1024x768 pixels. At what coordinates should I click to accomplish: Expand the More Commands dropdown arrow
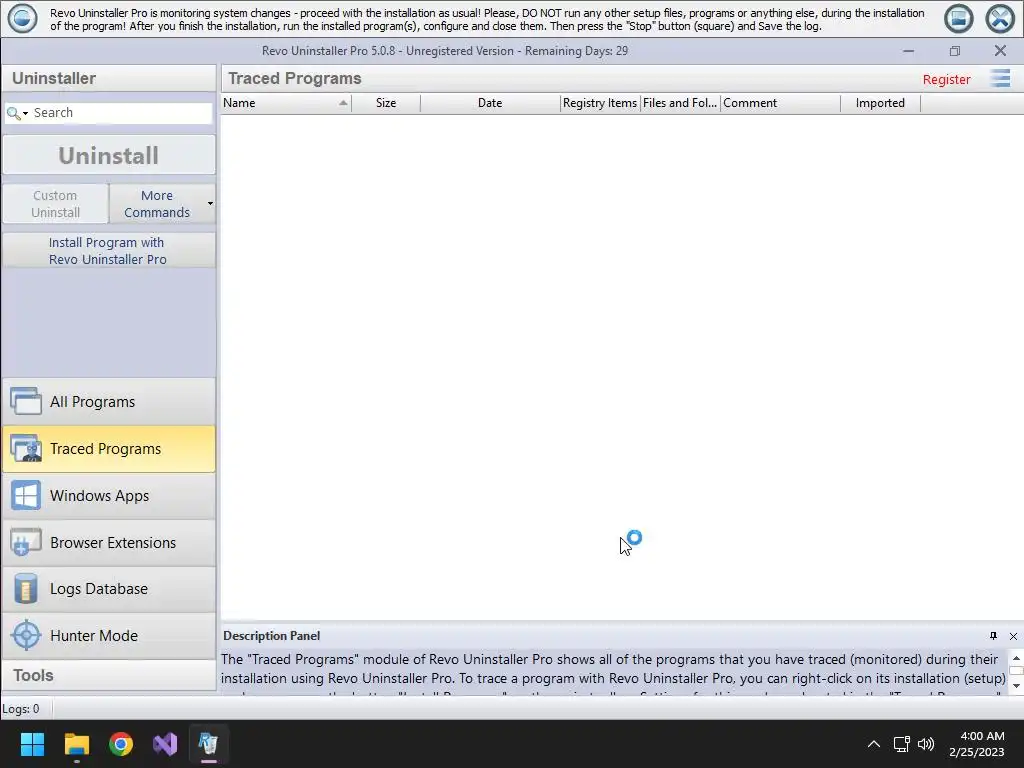pyautogui.click(x=210, y=204)
